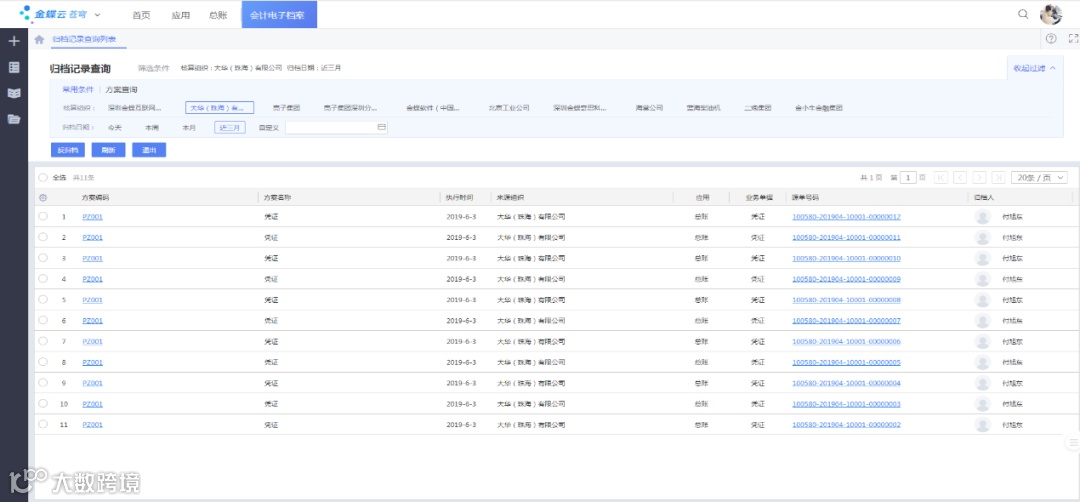Click the page number input box

point(908,178)
